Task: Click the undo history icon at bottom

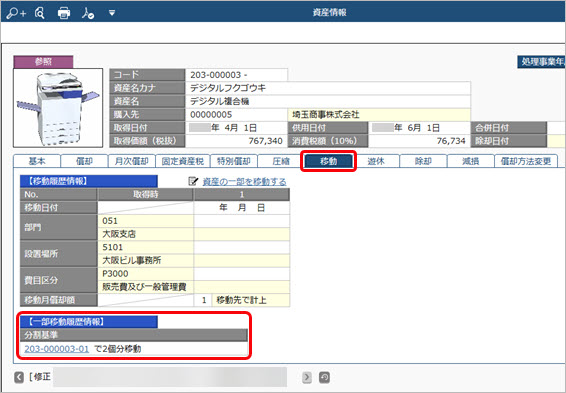Action: [x=324, y=377]
